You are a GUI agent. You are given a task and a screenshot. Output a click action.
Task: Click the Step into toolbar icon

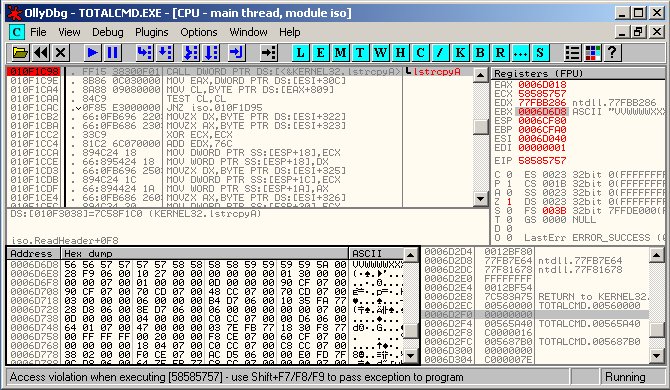pos(144,53)
